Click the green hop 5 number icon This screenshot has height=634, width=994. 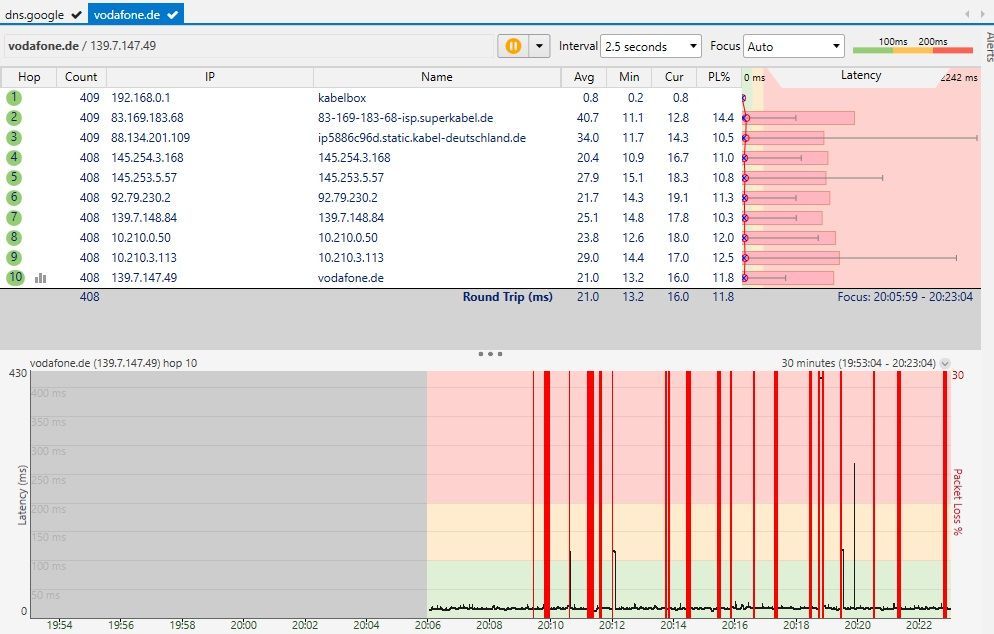pos(14,178)
